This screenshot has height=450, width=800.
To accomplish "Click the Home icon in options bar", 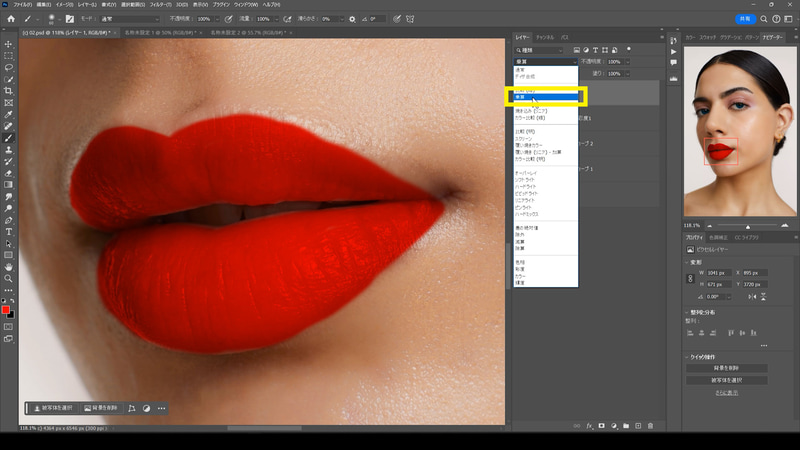I will pos(8,19).
